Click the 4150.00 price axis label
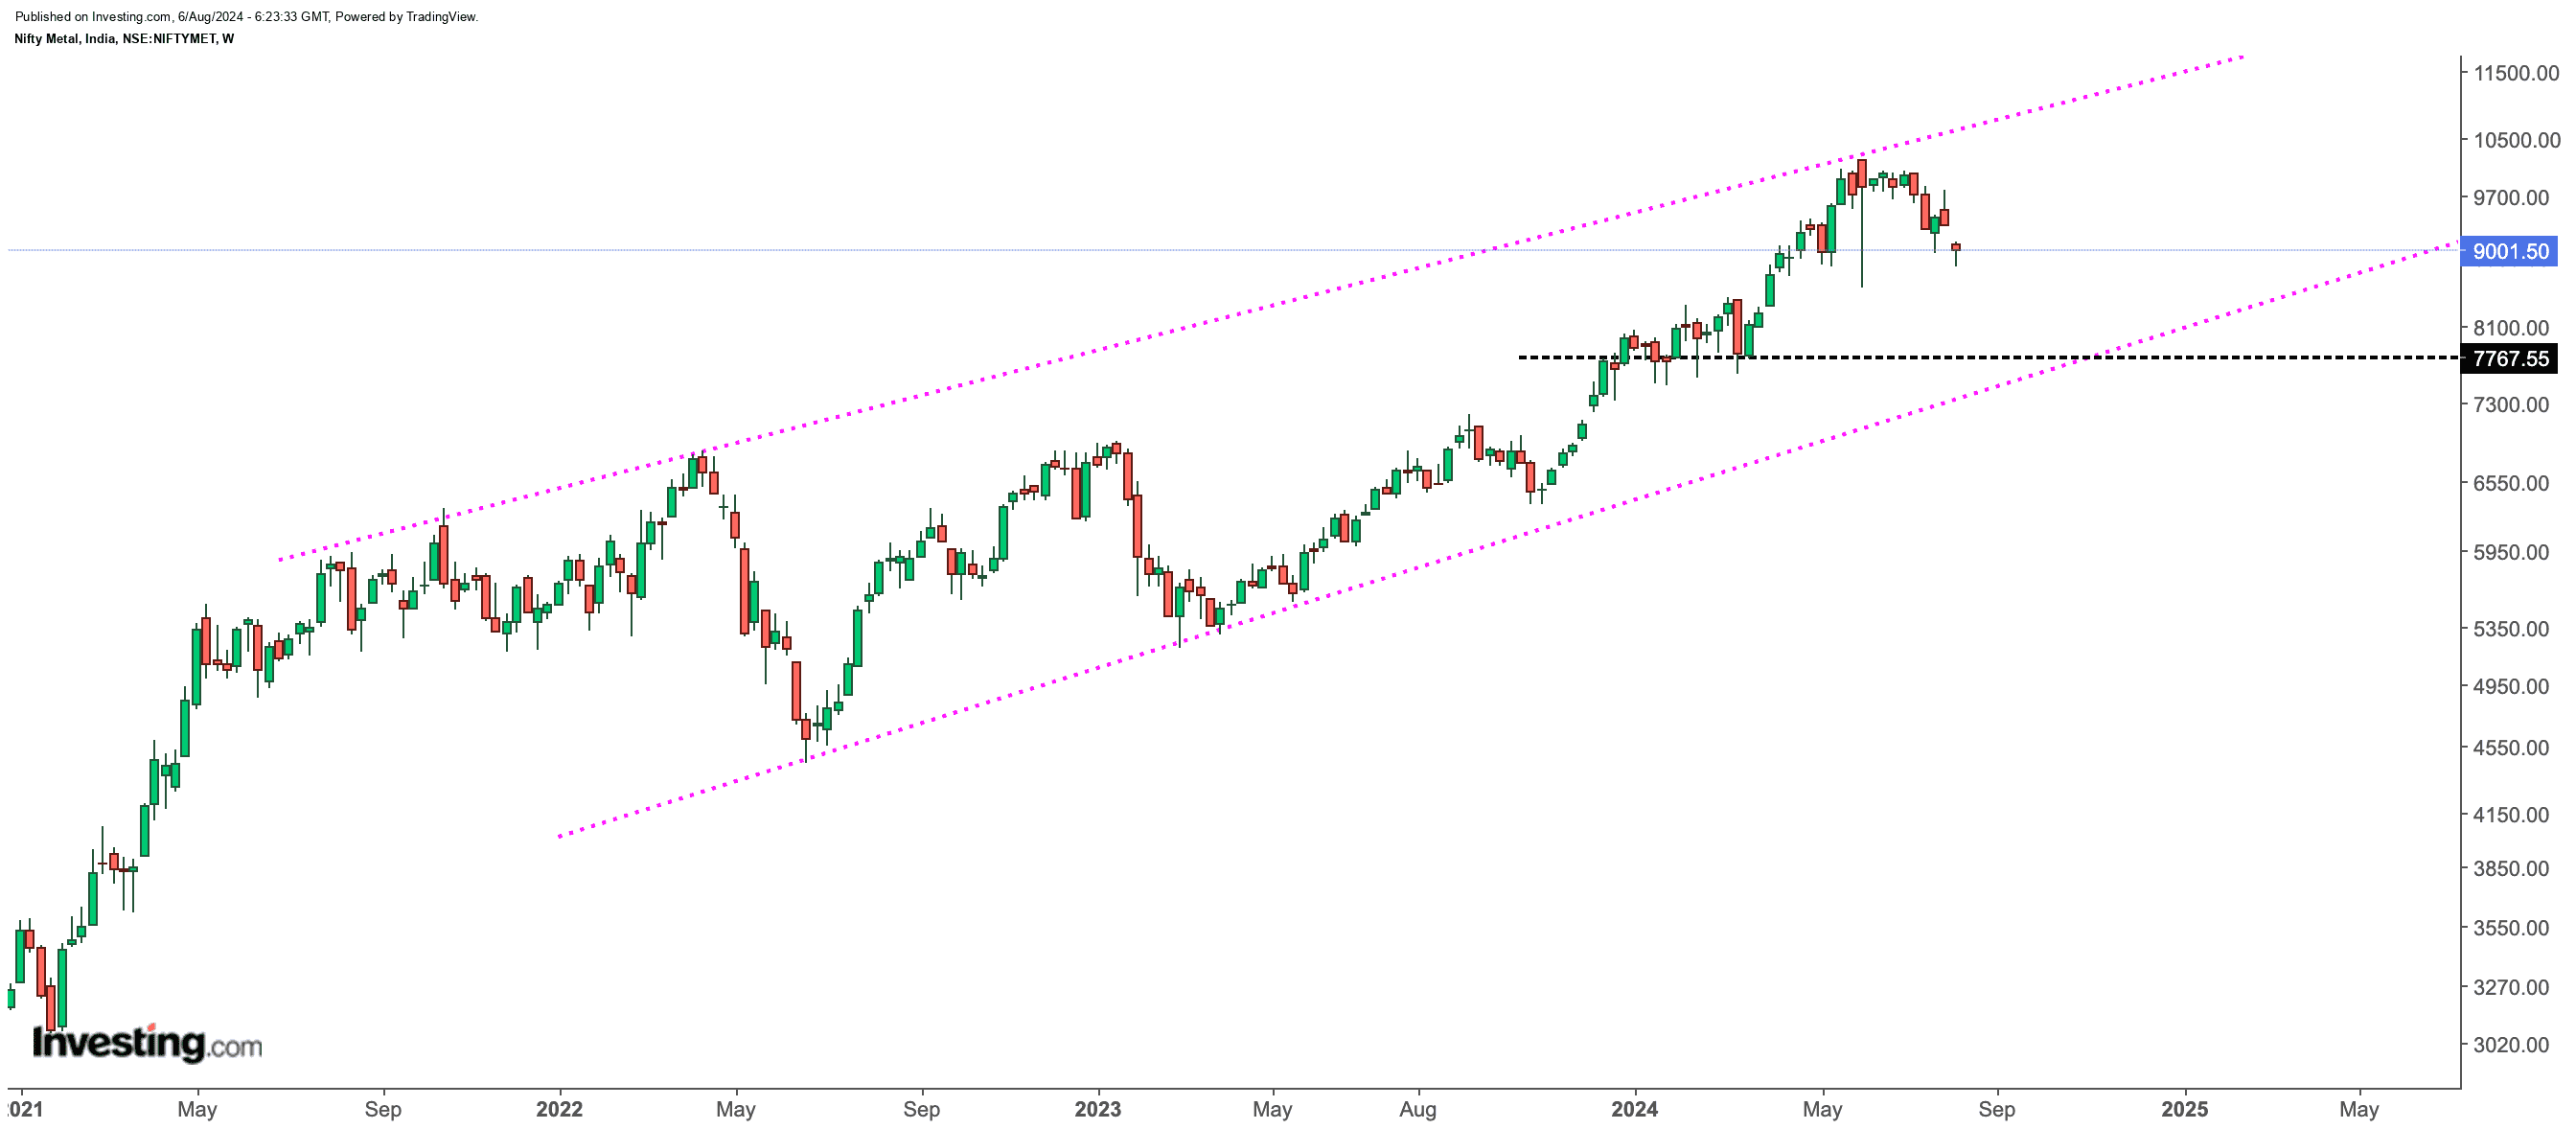 2511,814
